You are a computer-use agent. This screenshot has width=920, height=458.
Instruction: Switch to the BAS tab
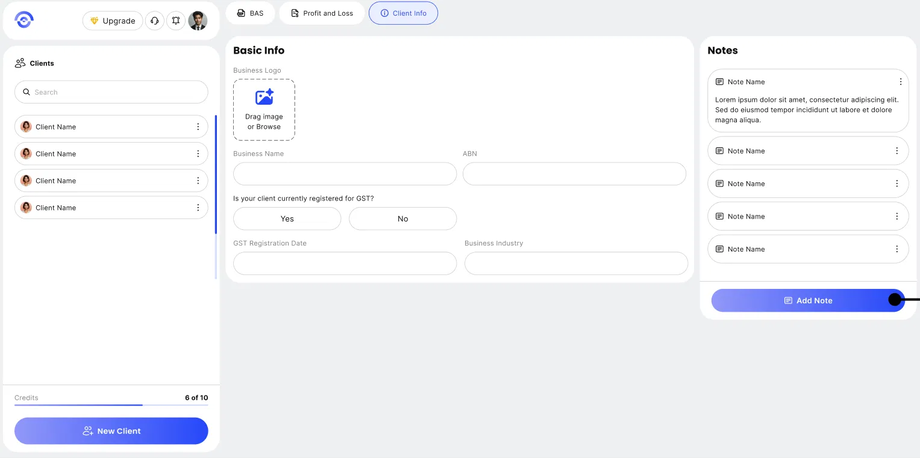[x=250, y=13]
